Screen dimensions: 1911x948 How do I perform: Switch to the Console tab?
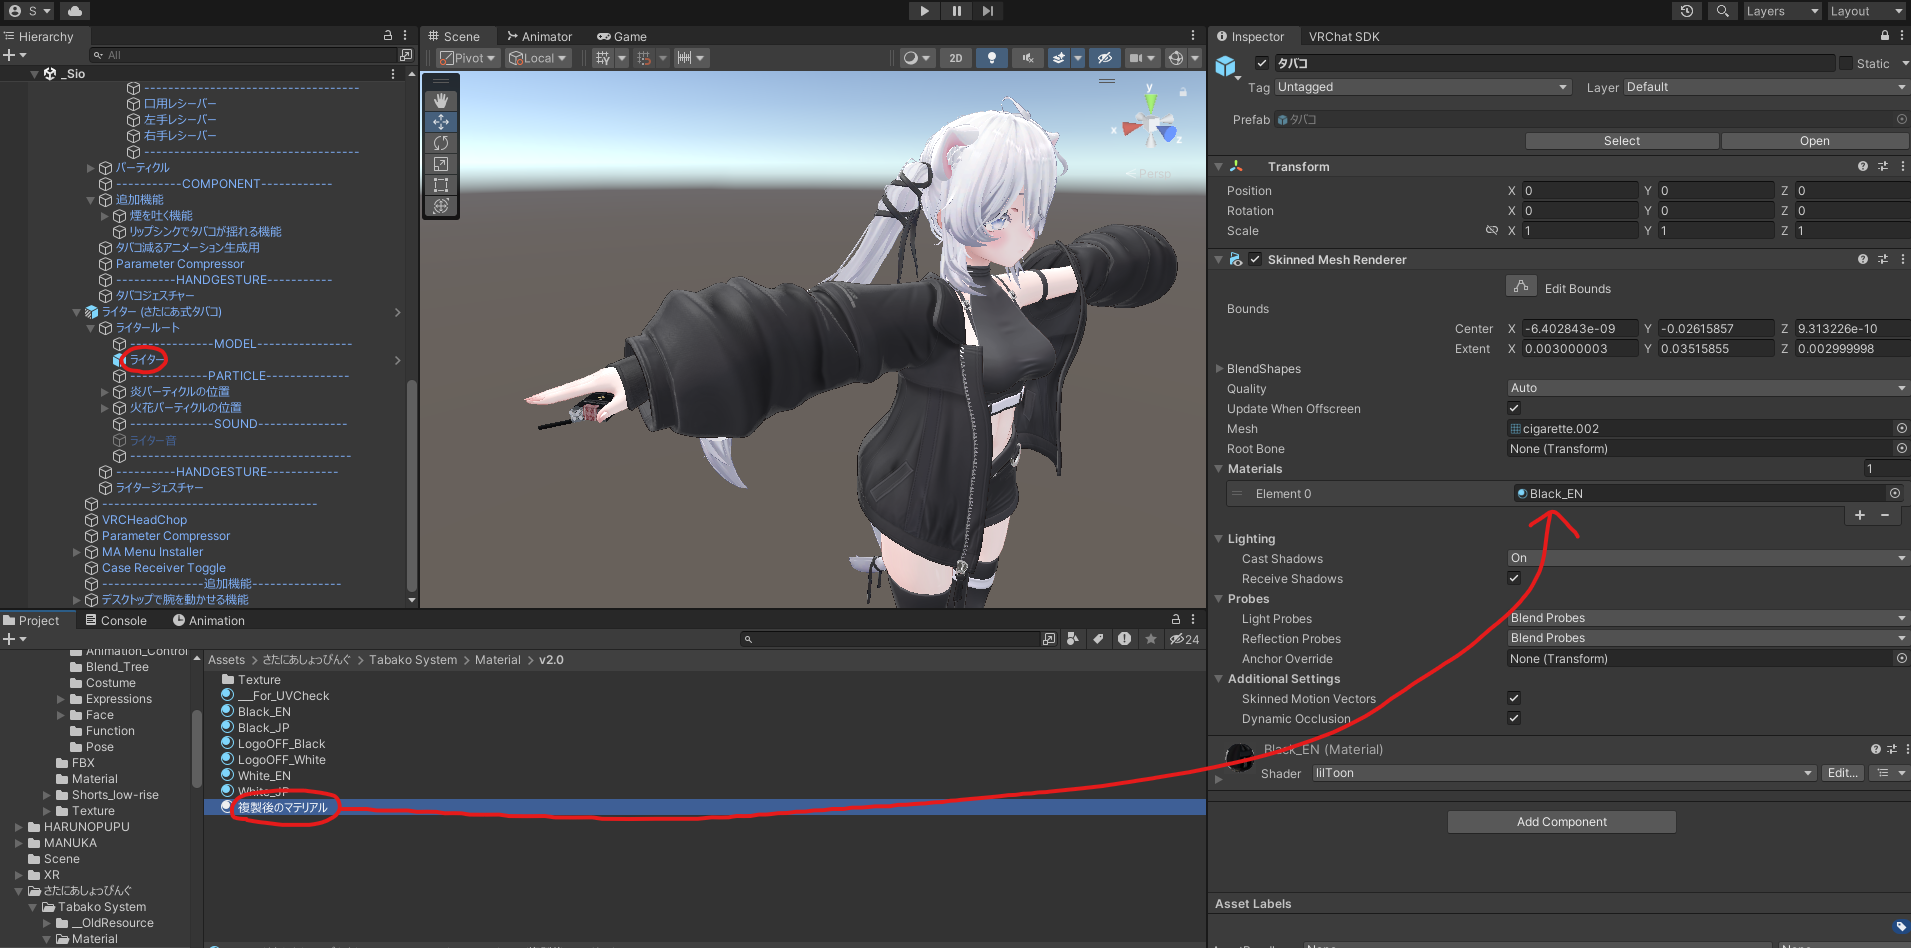pyautogui.click(x=116, y=621)
